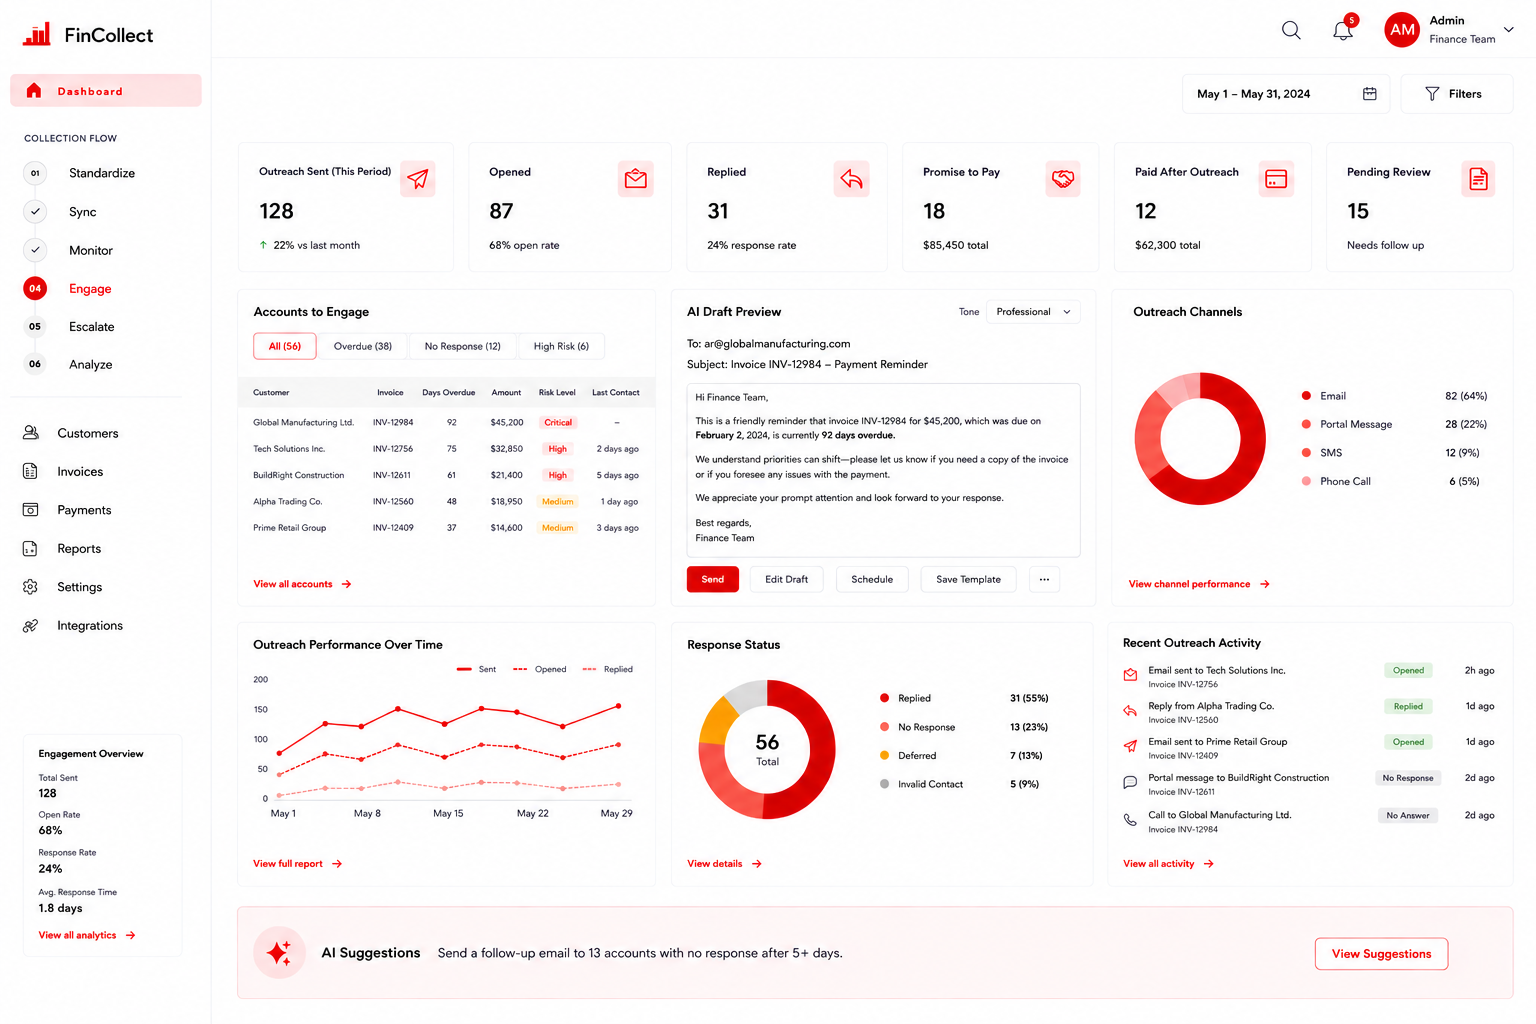Click View Suggestions button

[1381, 954]
